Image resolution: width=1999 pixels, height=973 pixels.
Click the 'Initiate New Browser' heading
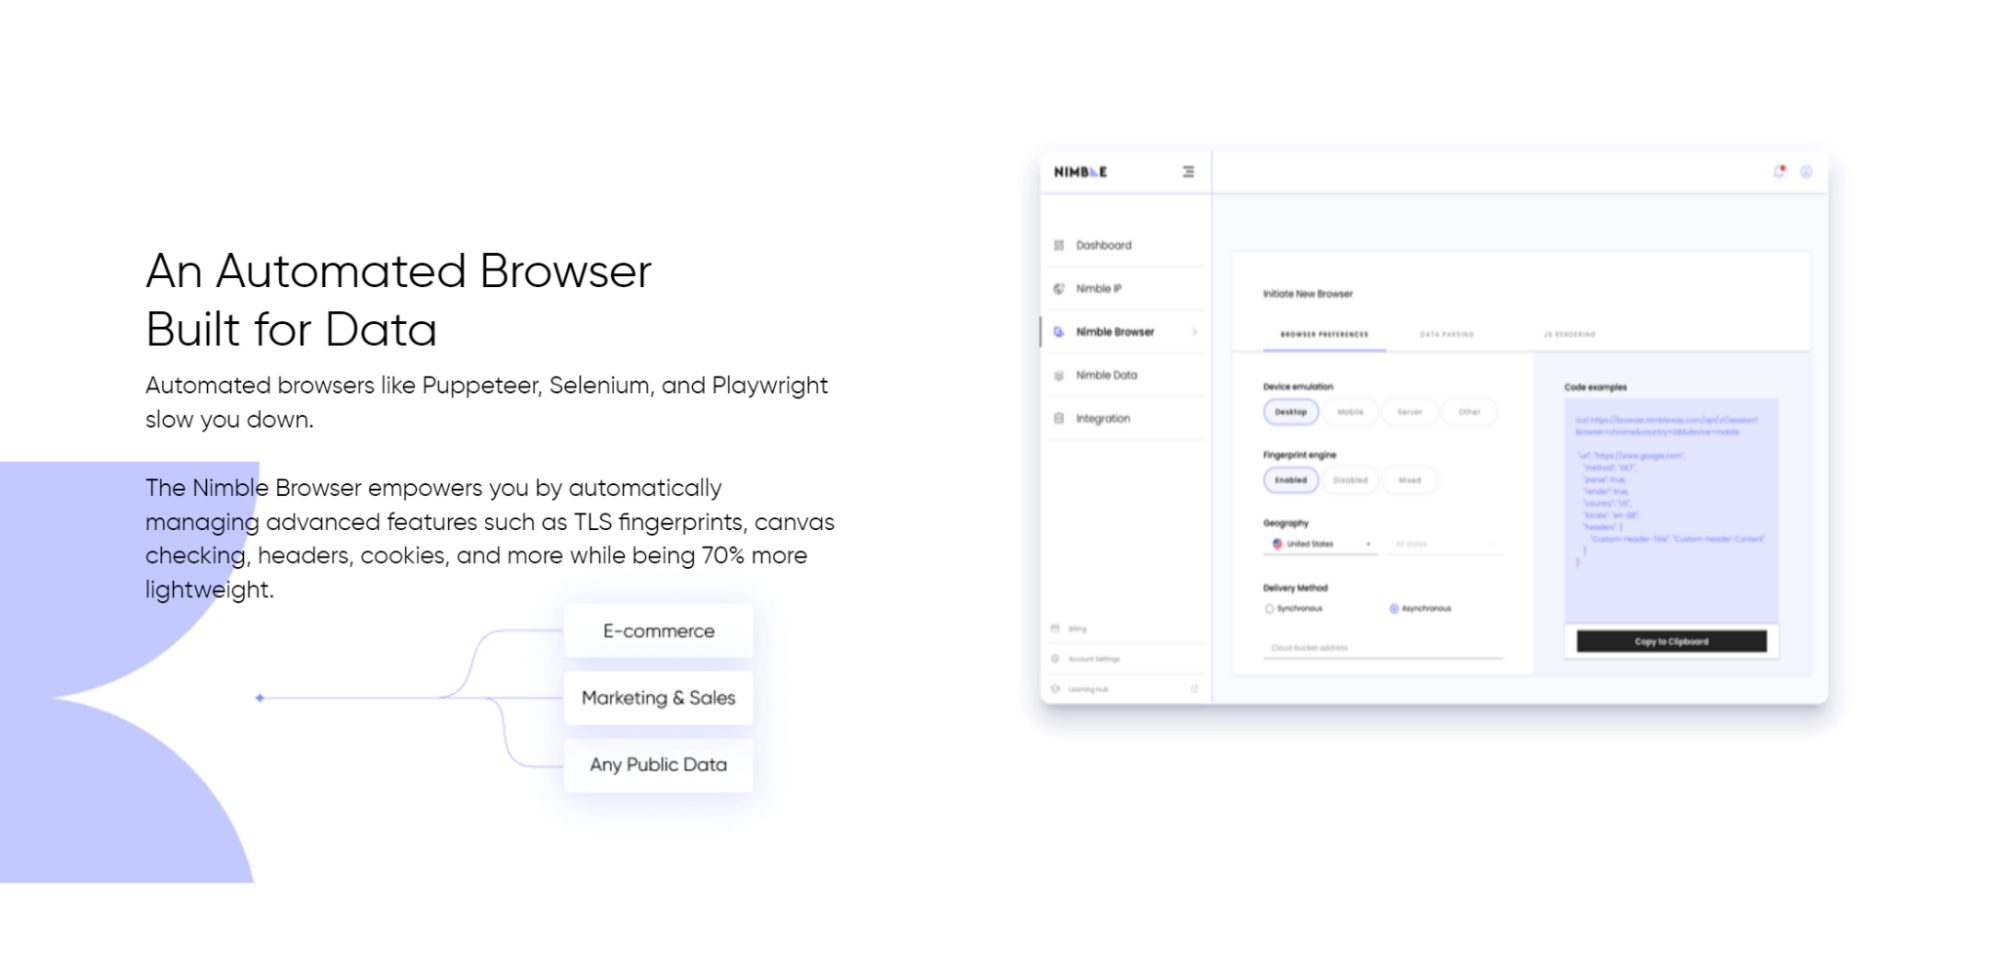point(1308,294)
